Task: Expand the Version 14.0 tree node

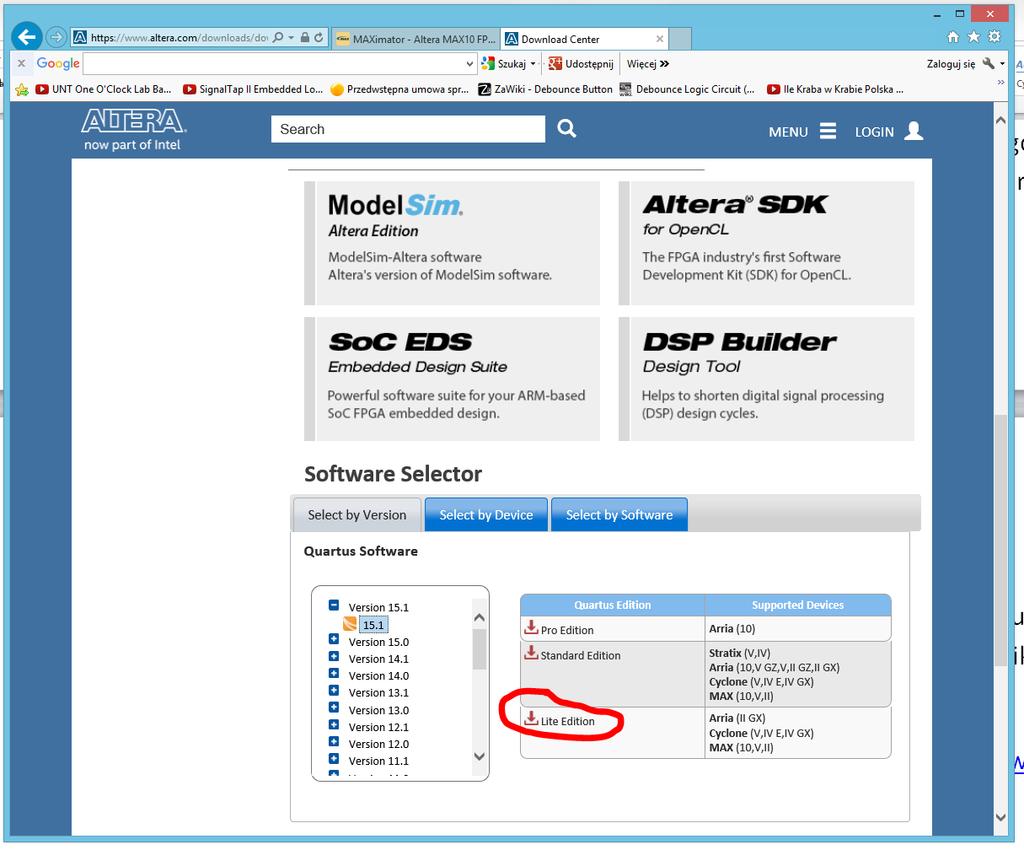Action: coord(334,674)
